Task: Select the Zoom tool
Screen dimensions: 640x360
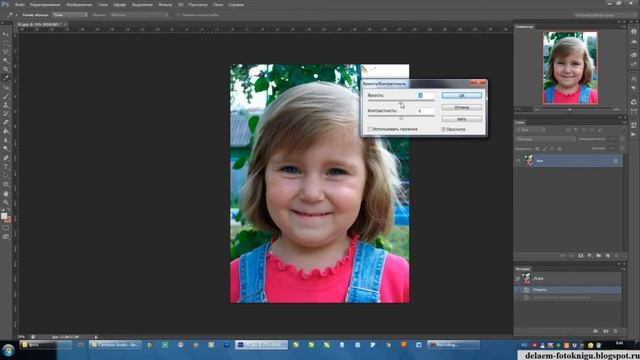Action: click(6, 202)
